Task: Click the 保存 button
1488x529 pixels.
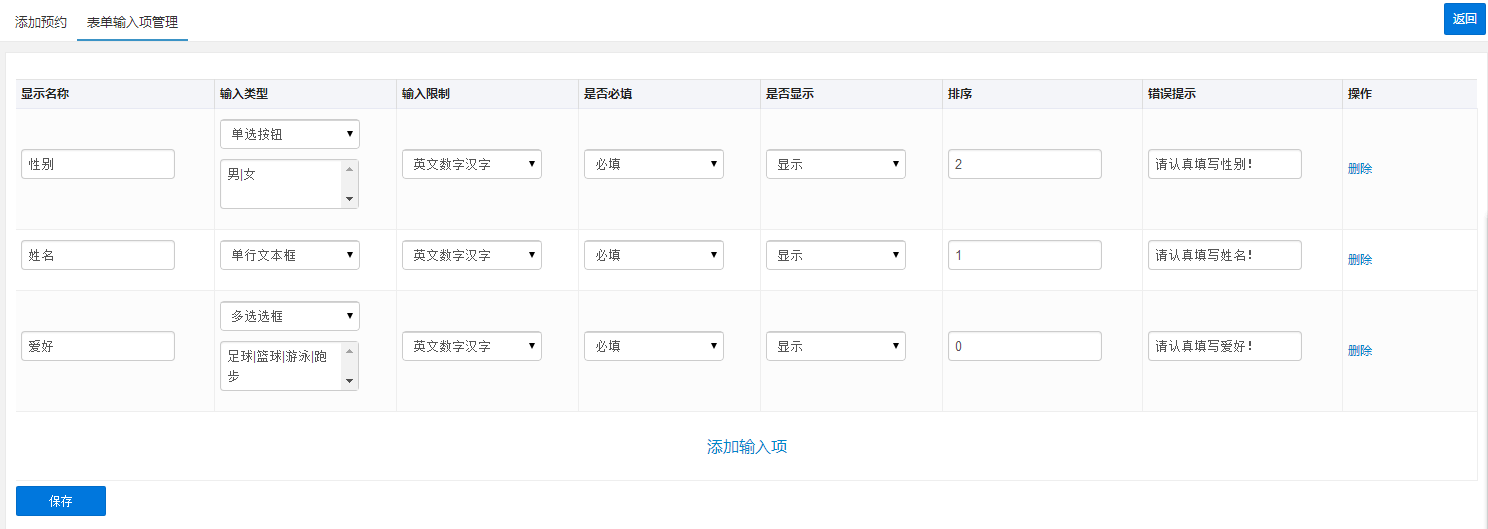Action: pyautogui.click(x=61, y=501)
